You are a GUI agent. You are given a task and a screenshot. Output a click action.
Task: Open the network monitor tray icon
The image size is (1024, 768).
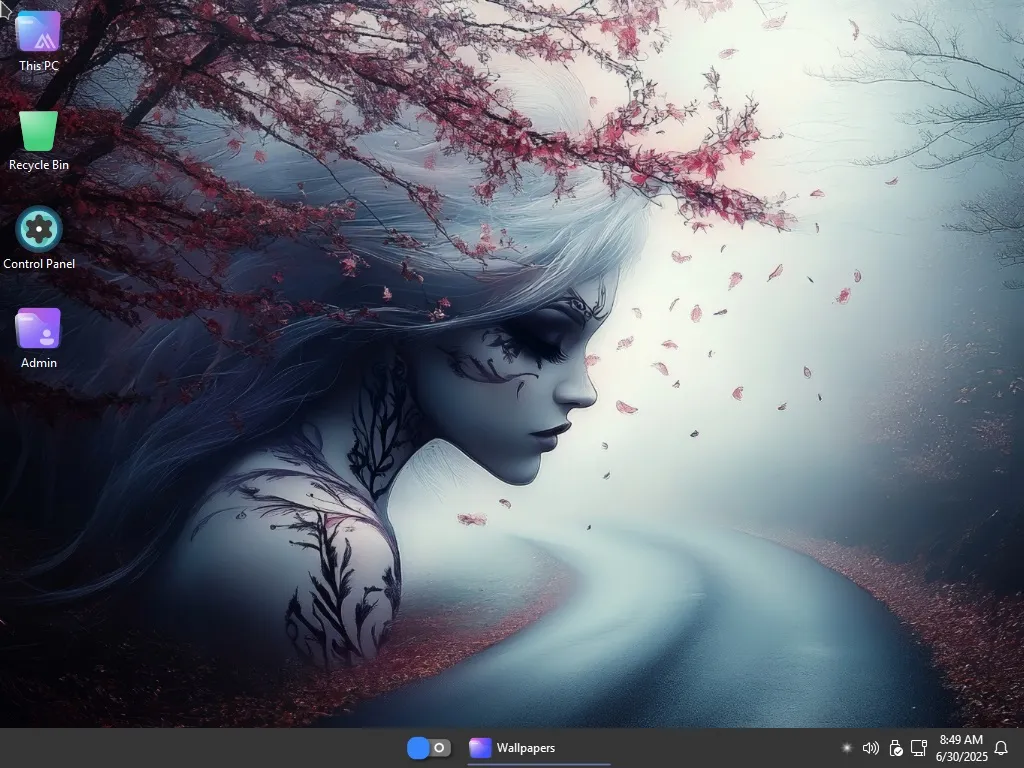pos(919,748)
